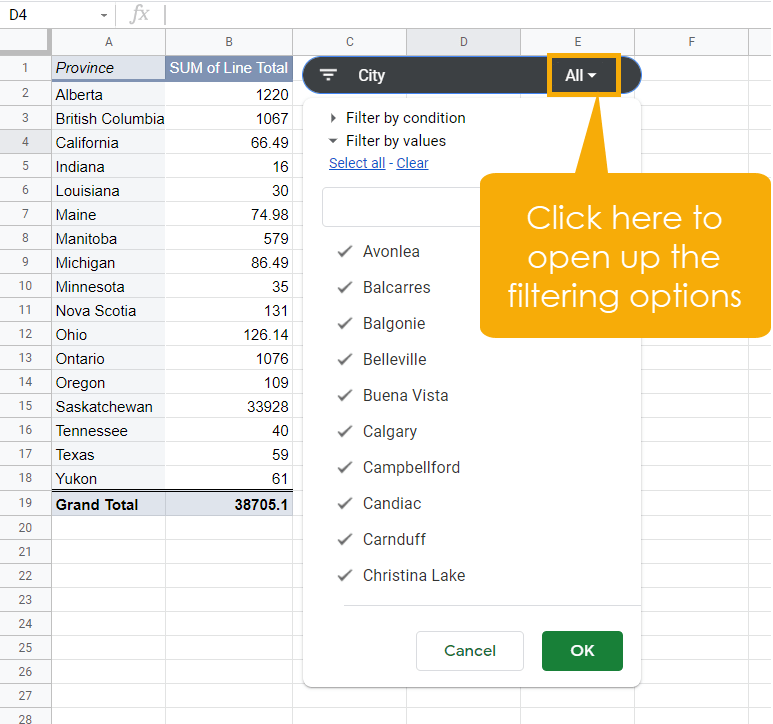
Task: Select row 19 header
Action: (25, 503)
